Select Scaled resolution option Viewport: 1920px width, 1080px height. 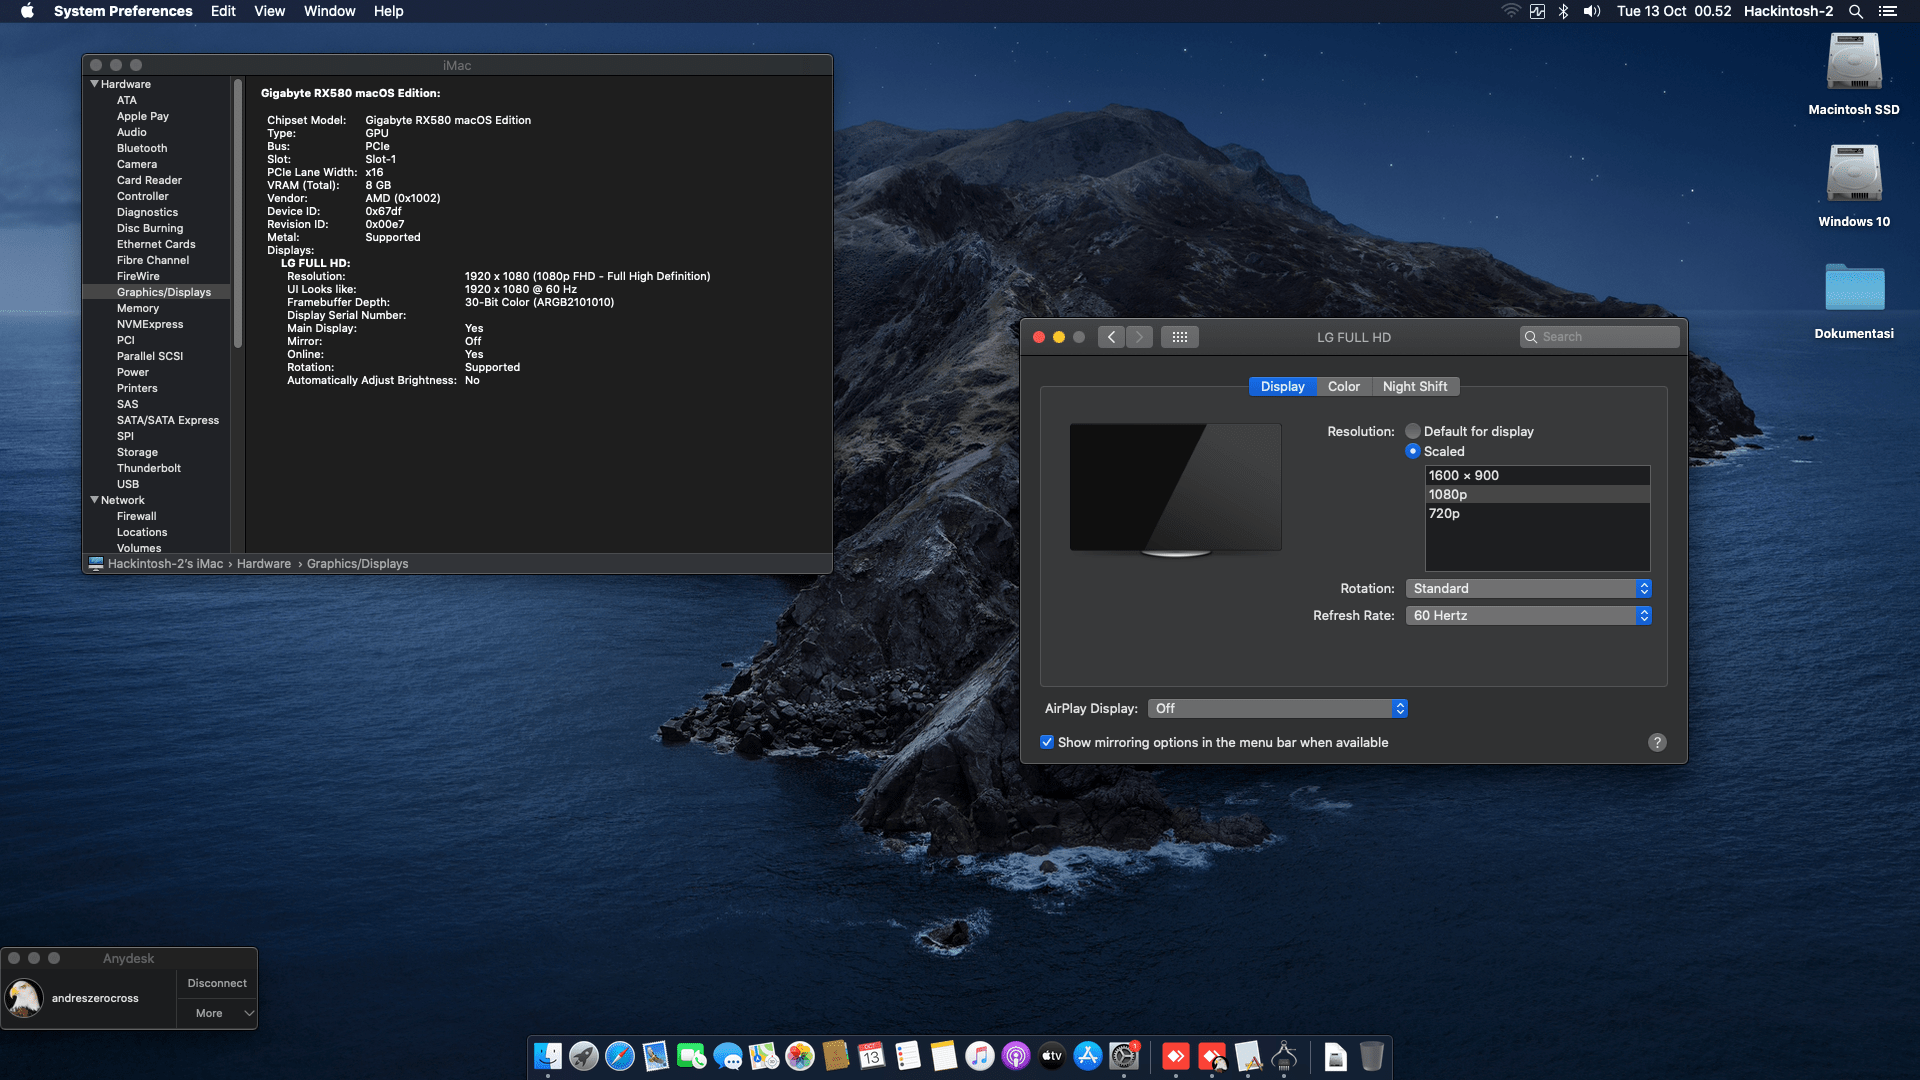click(x=1413, y=451)
